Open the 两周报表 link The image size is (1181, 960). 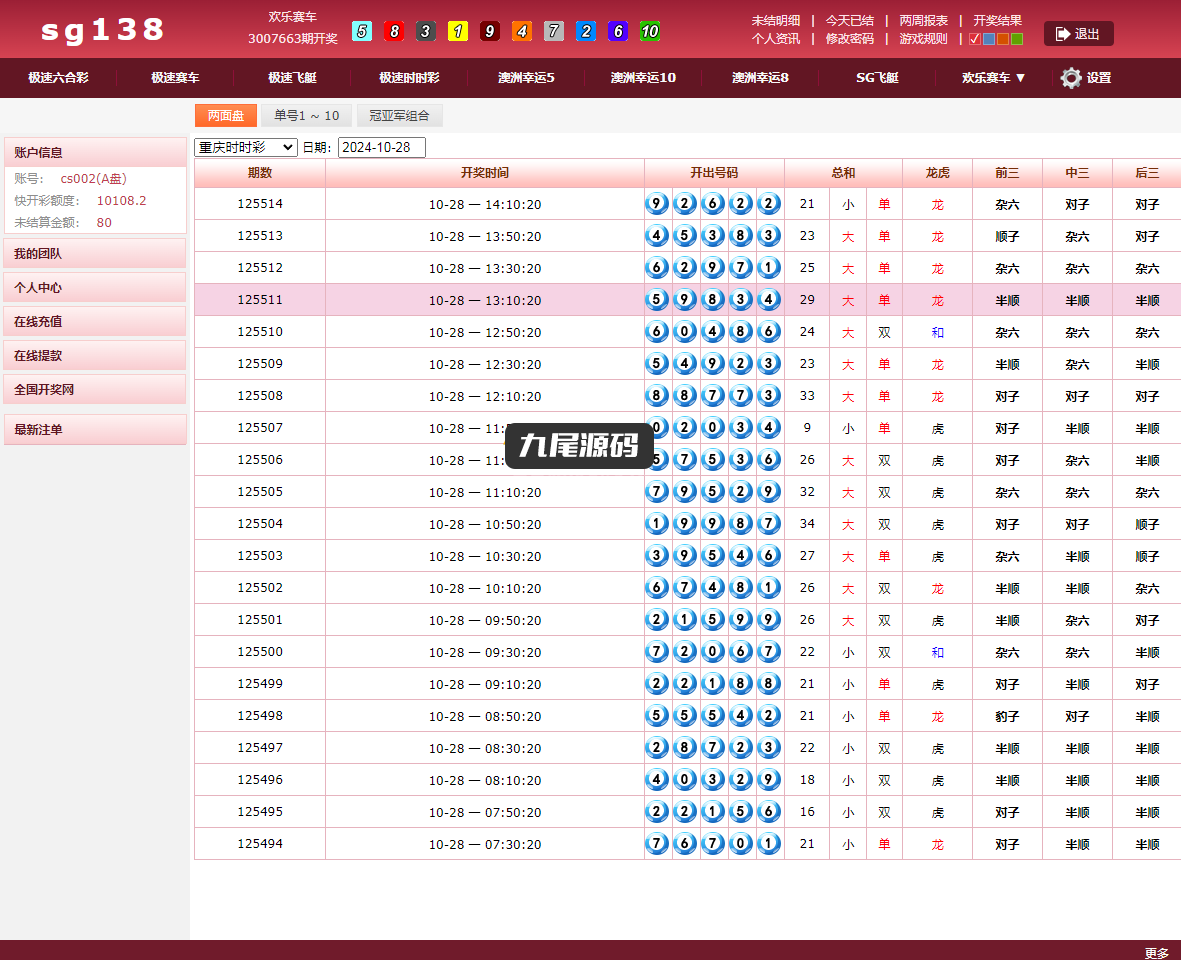923,21
